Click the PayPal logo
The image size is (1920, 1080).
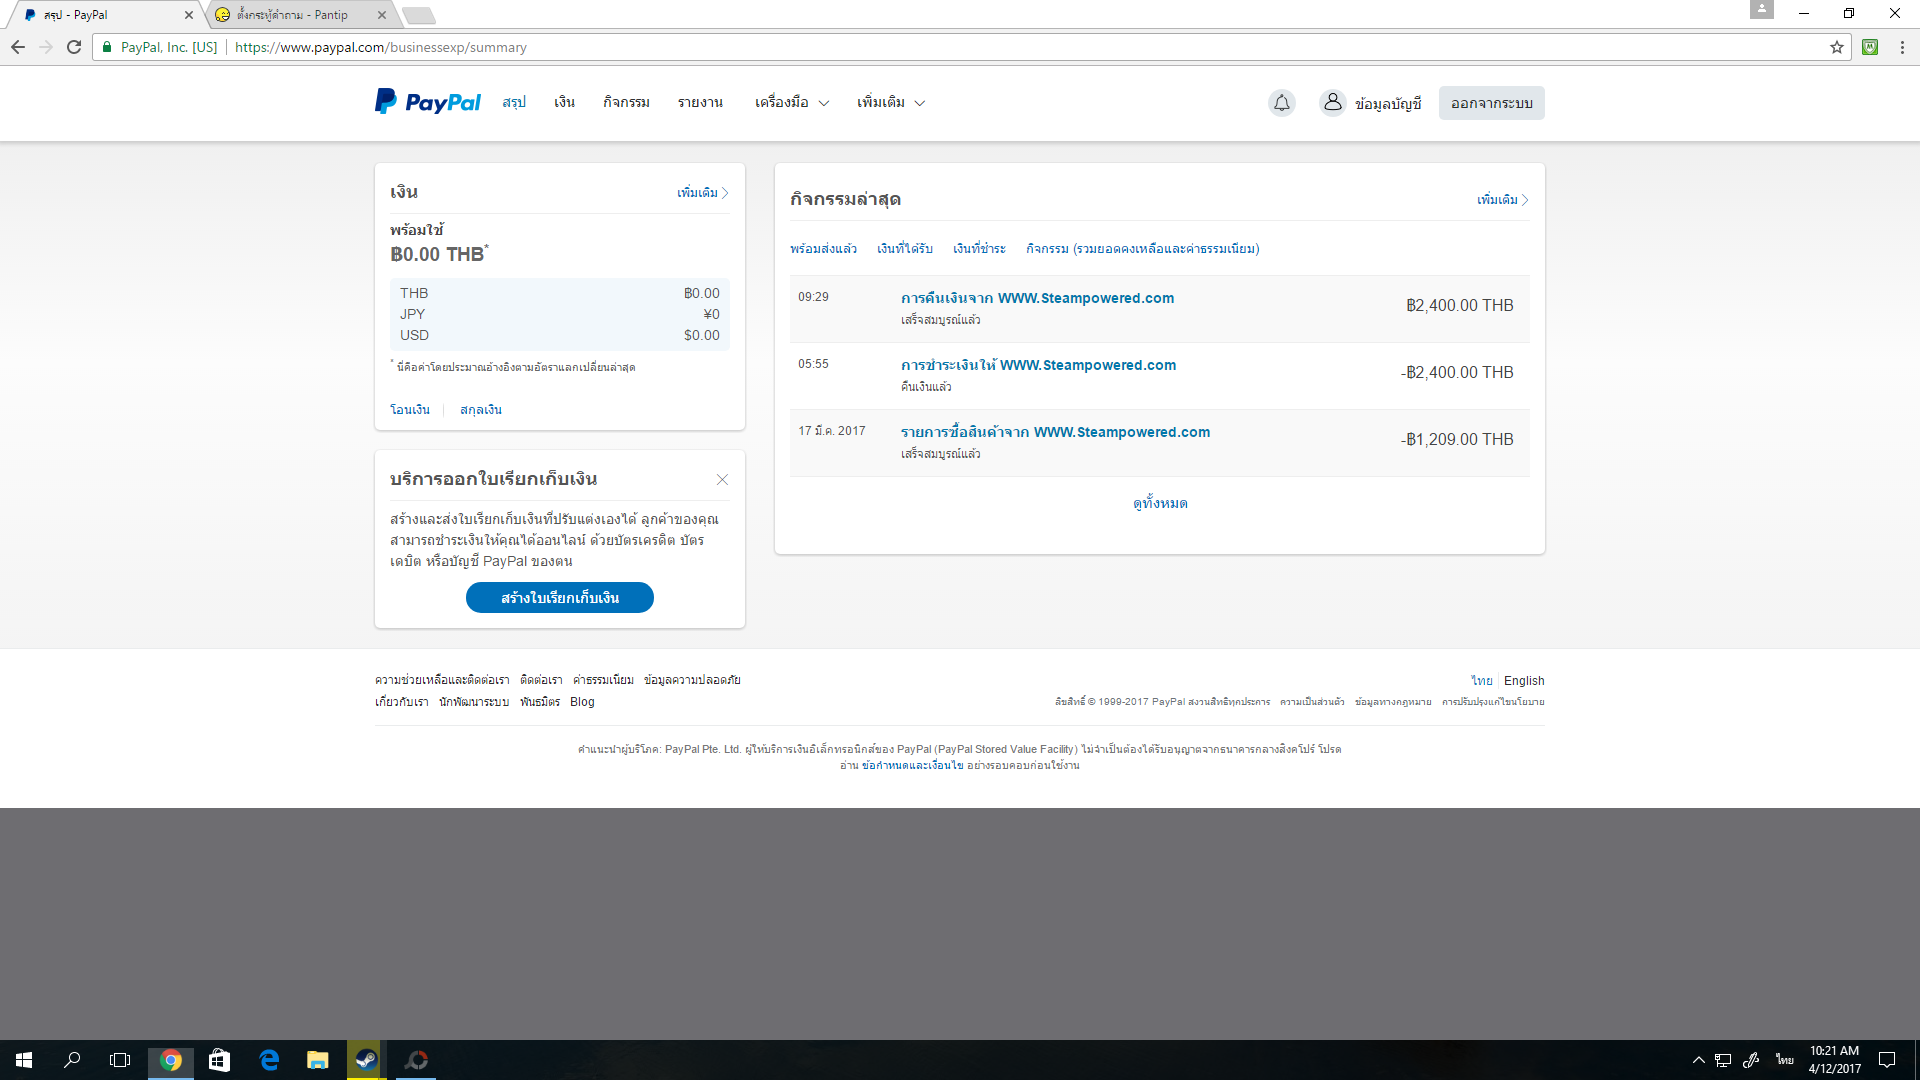pyautogui.click(x=427, y=102)
